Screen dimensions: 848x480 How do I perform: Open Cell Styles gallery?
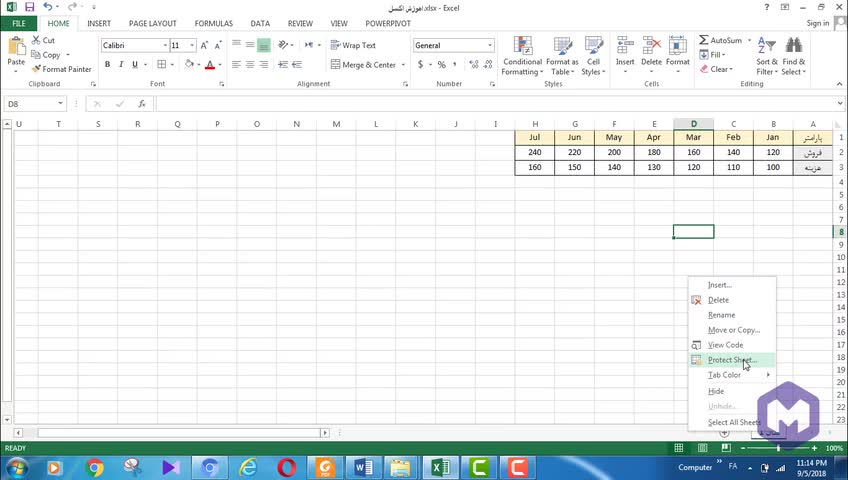[x=593, y=56]
